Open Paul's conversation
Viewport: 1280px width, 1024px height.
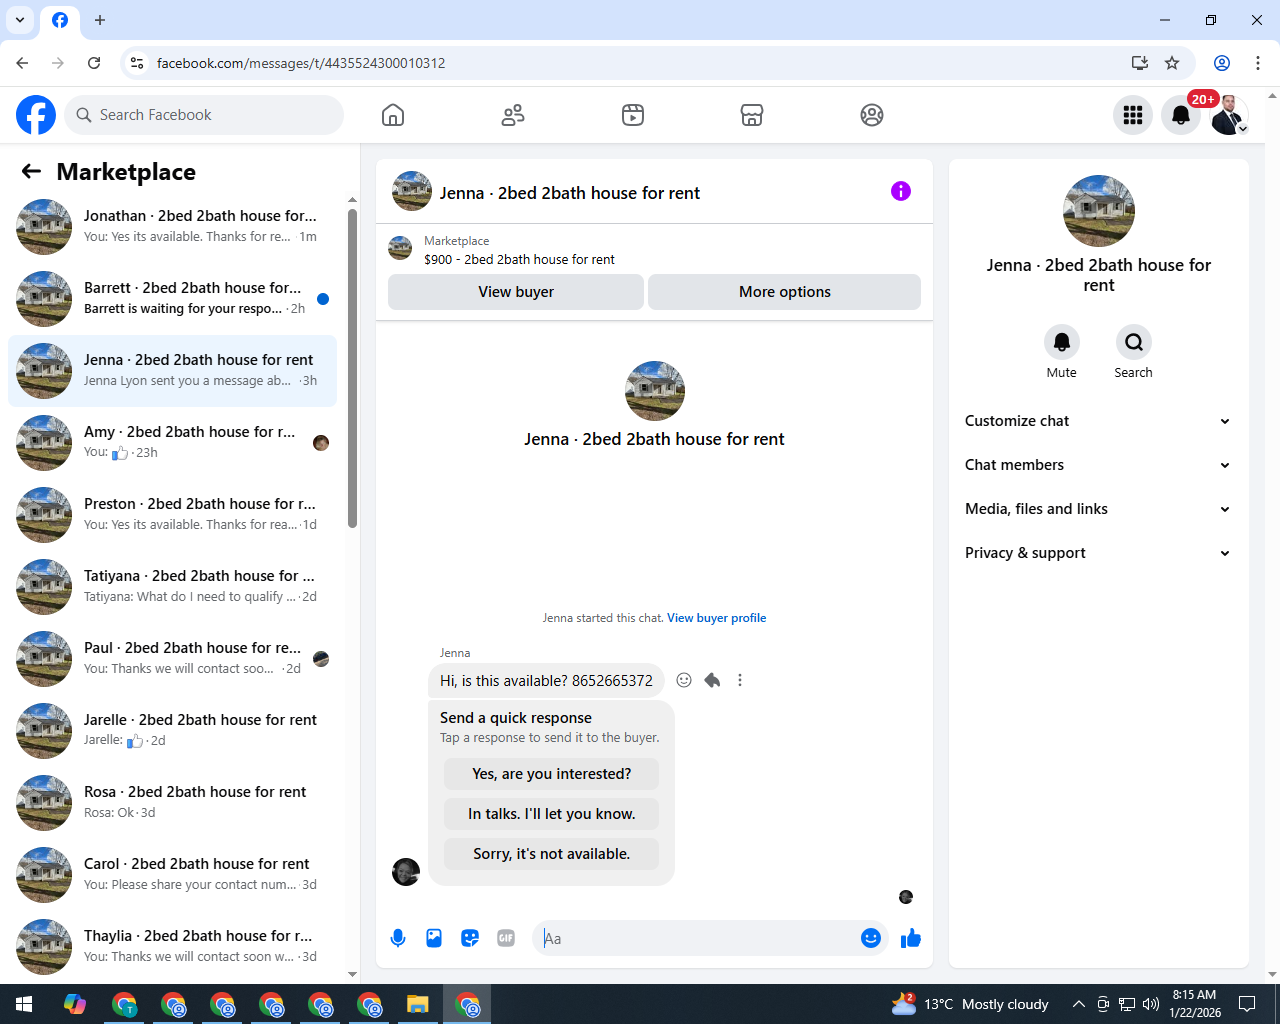172,659
